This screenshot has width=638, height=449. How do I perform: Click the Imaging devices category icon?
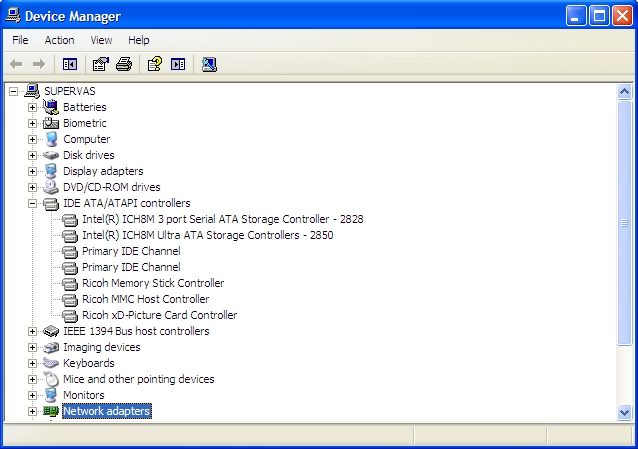point(51,347)
